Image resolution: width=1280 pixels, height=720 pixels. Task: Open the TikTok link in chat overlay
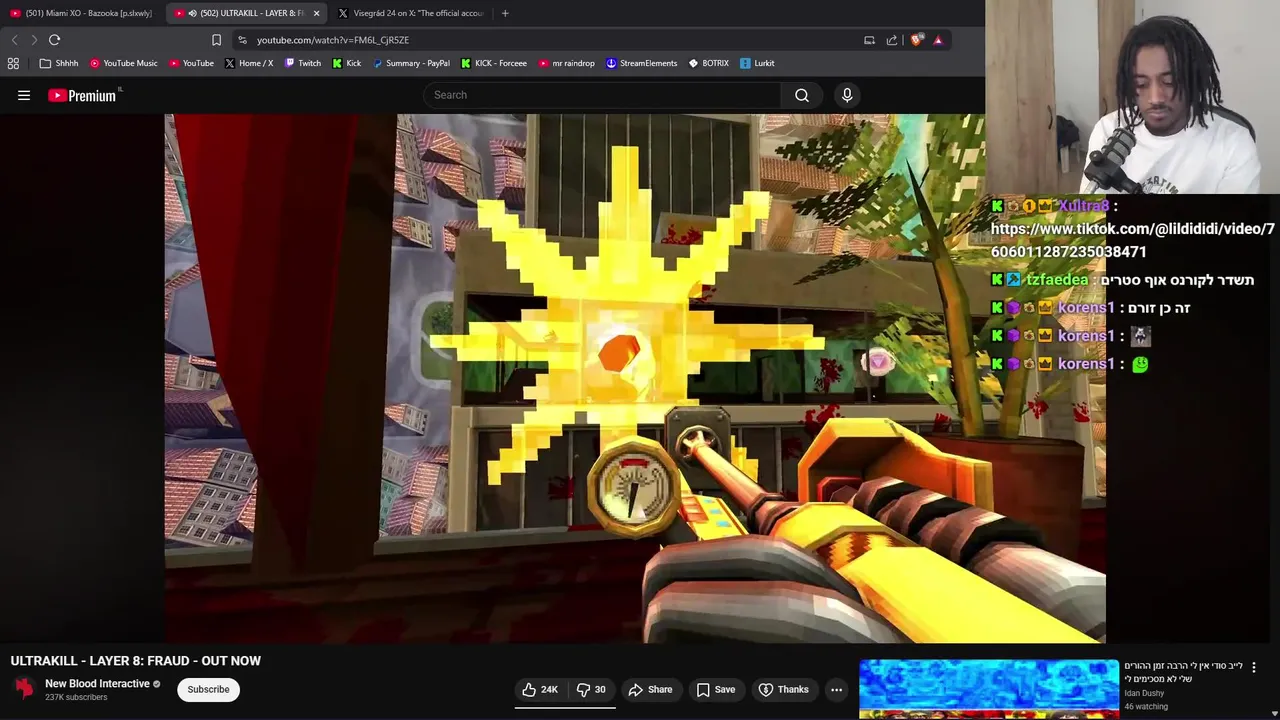pyautogui.click(x=1132, y=240)
